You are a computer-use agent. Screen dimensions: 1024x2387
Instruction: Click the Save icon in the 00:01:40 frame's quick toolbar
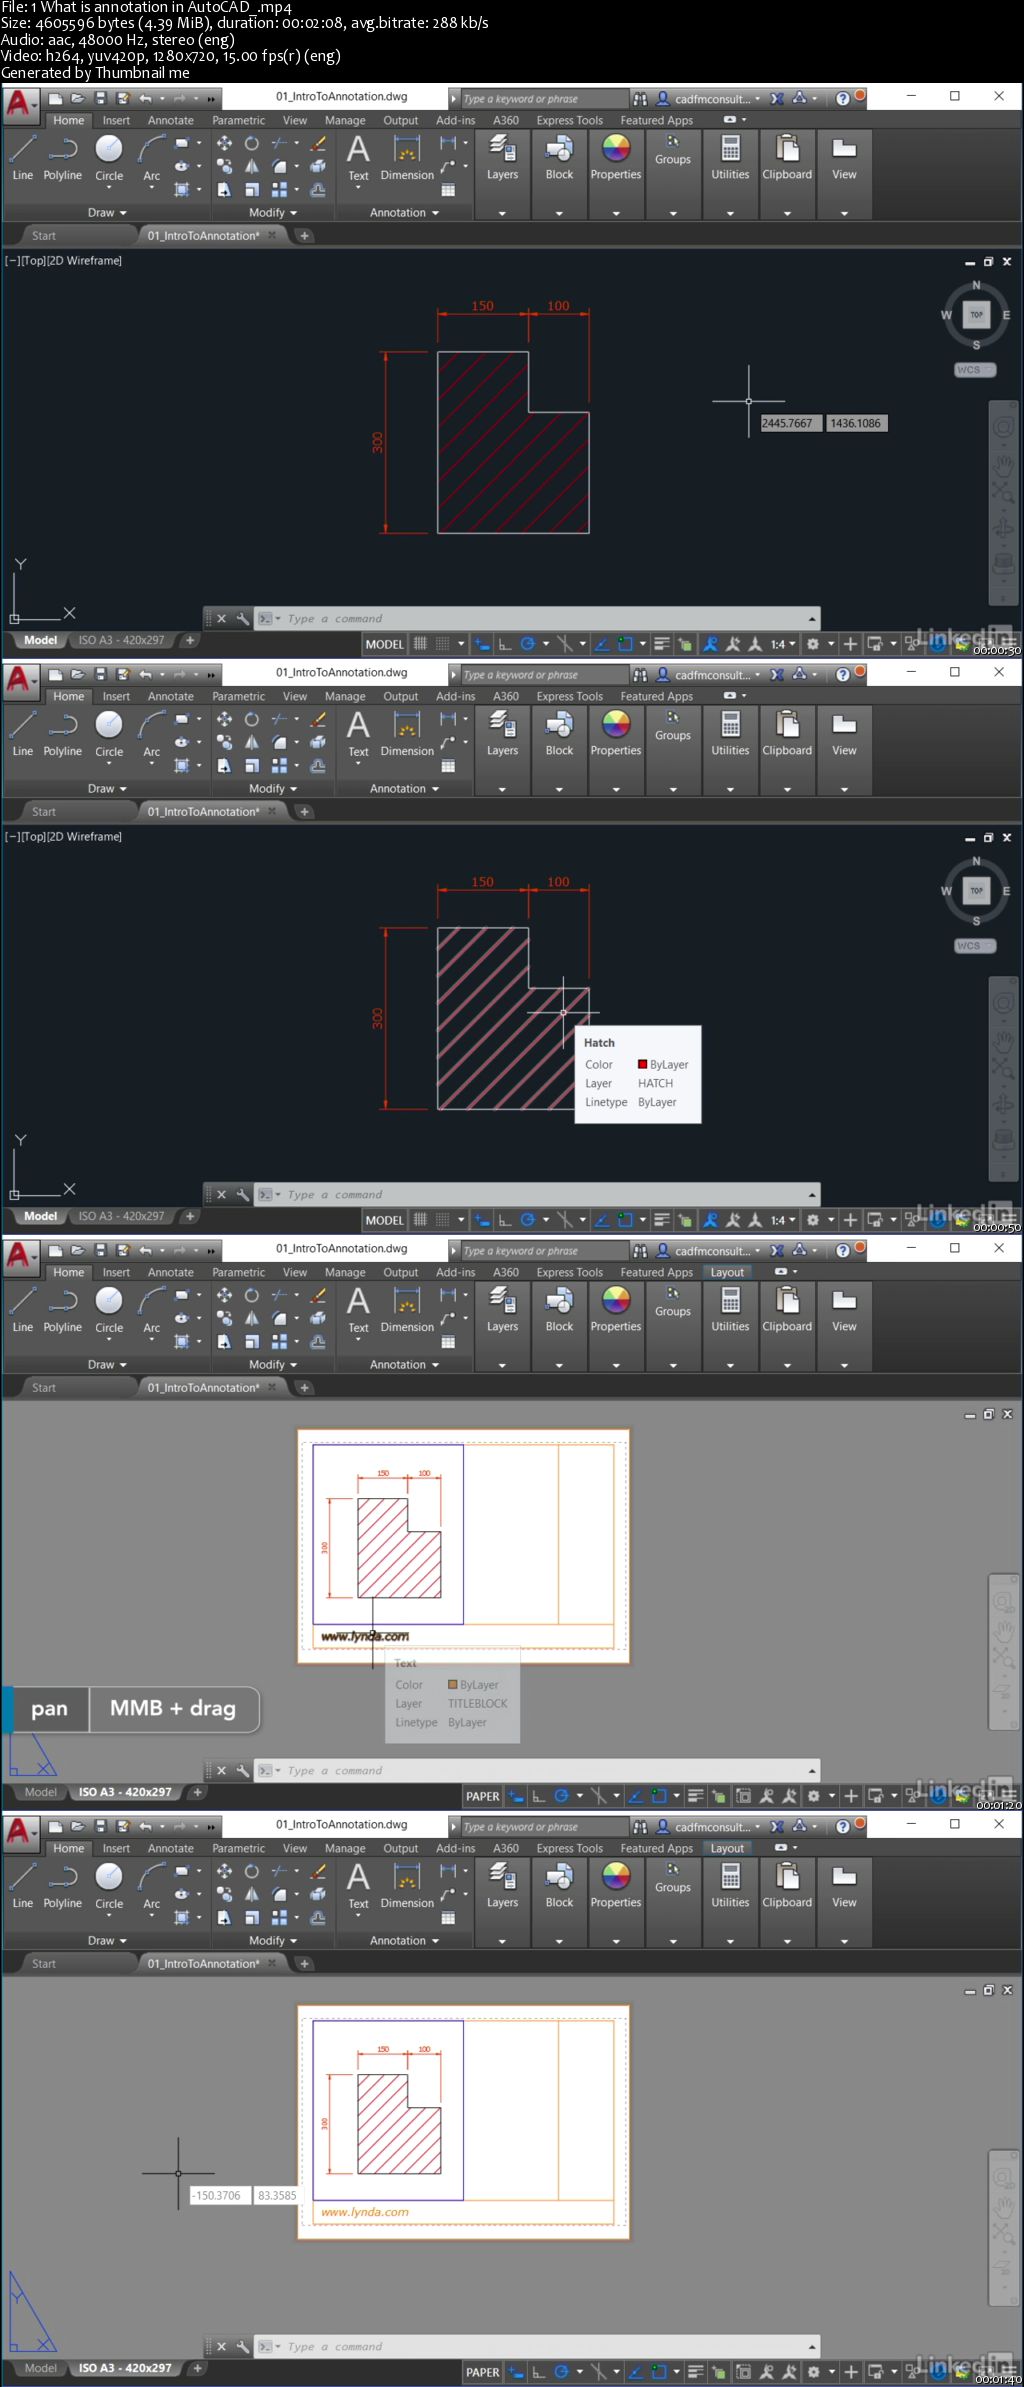[x=100, y=1826]
